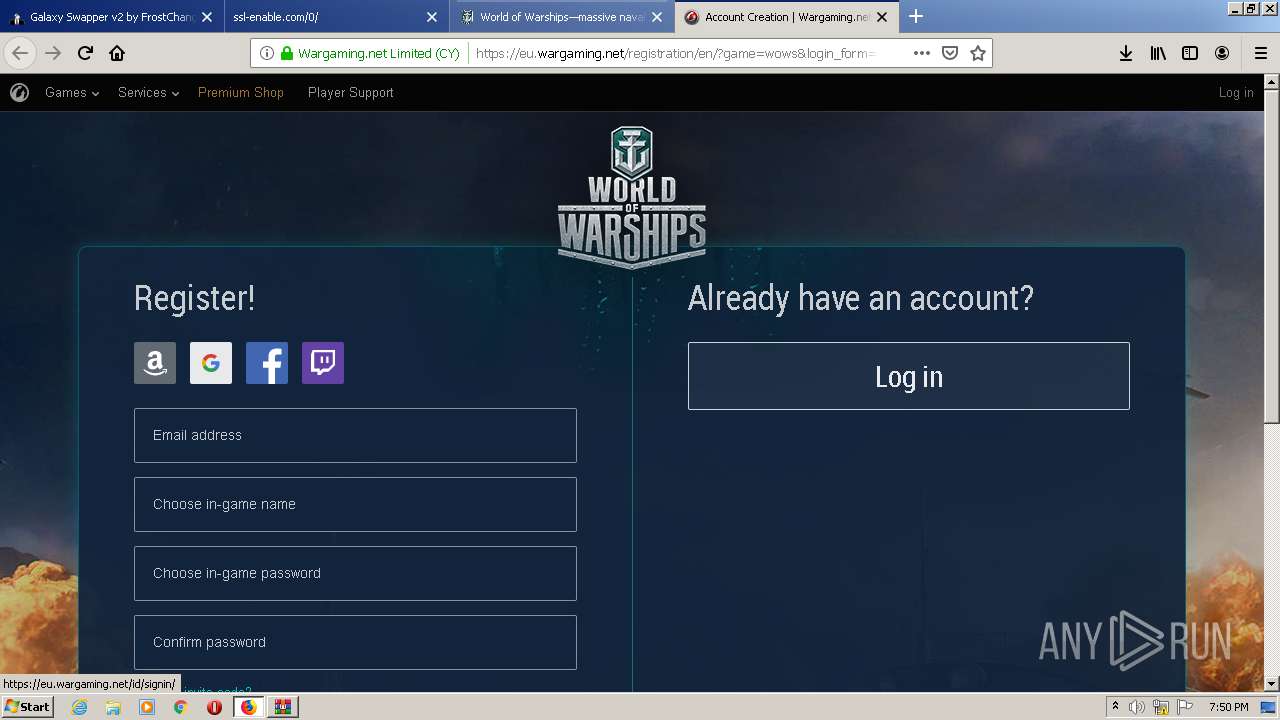Open the browser home page icon
The image size is (1280, 720).
point(117,53)
